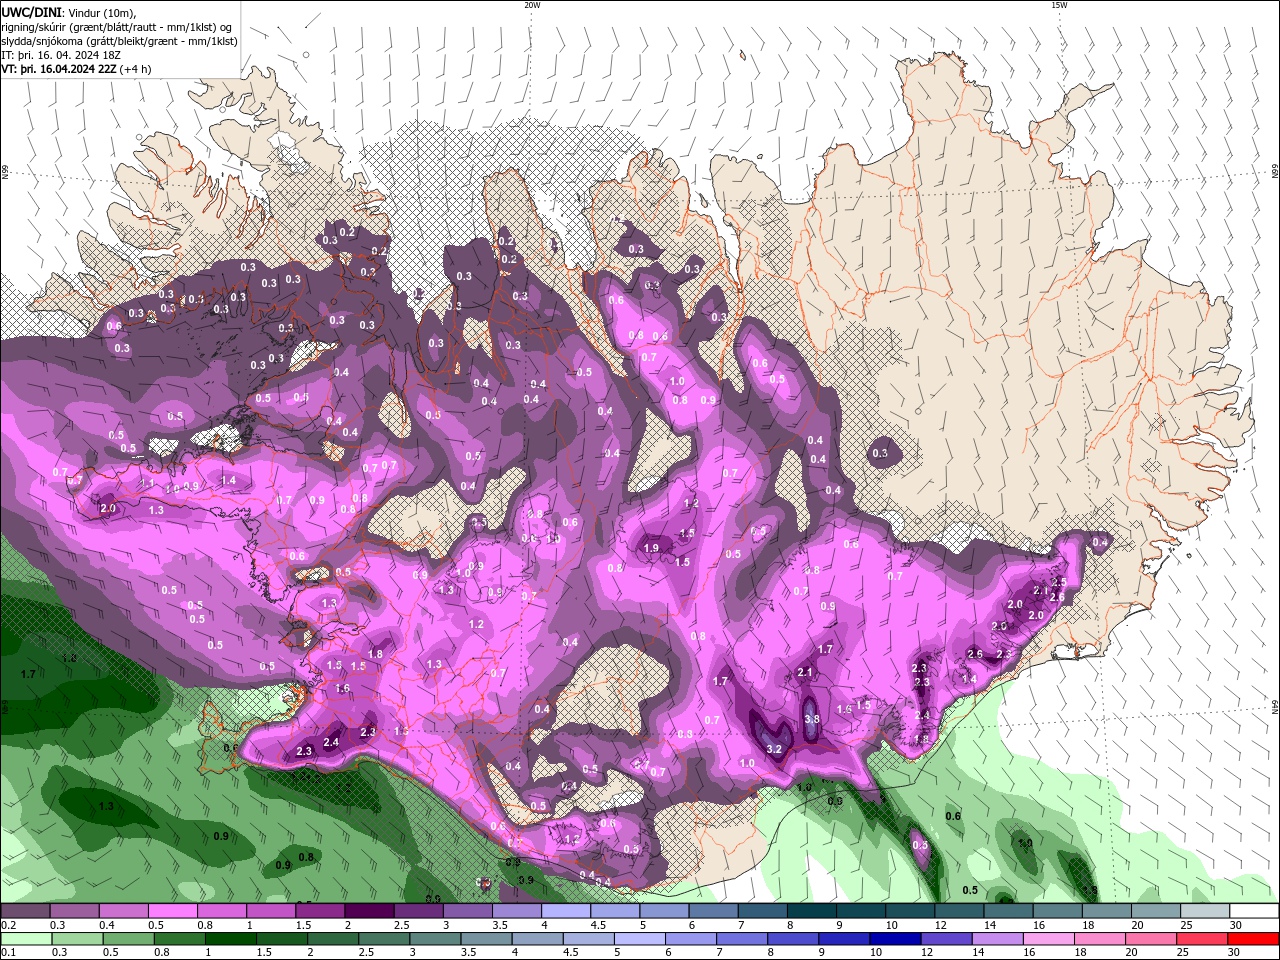Pick the pale lavender snow swatch after the 4 label
This screenshot has height=960, width=1280.
566,910
